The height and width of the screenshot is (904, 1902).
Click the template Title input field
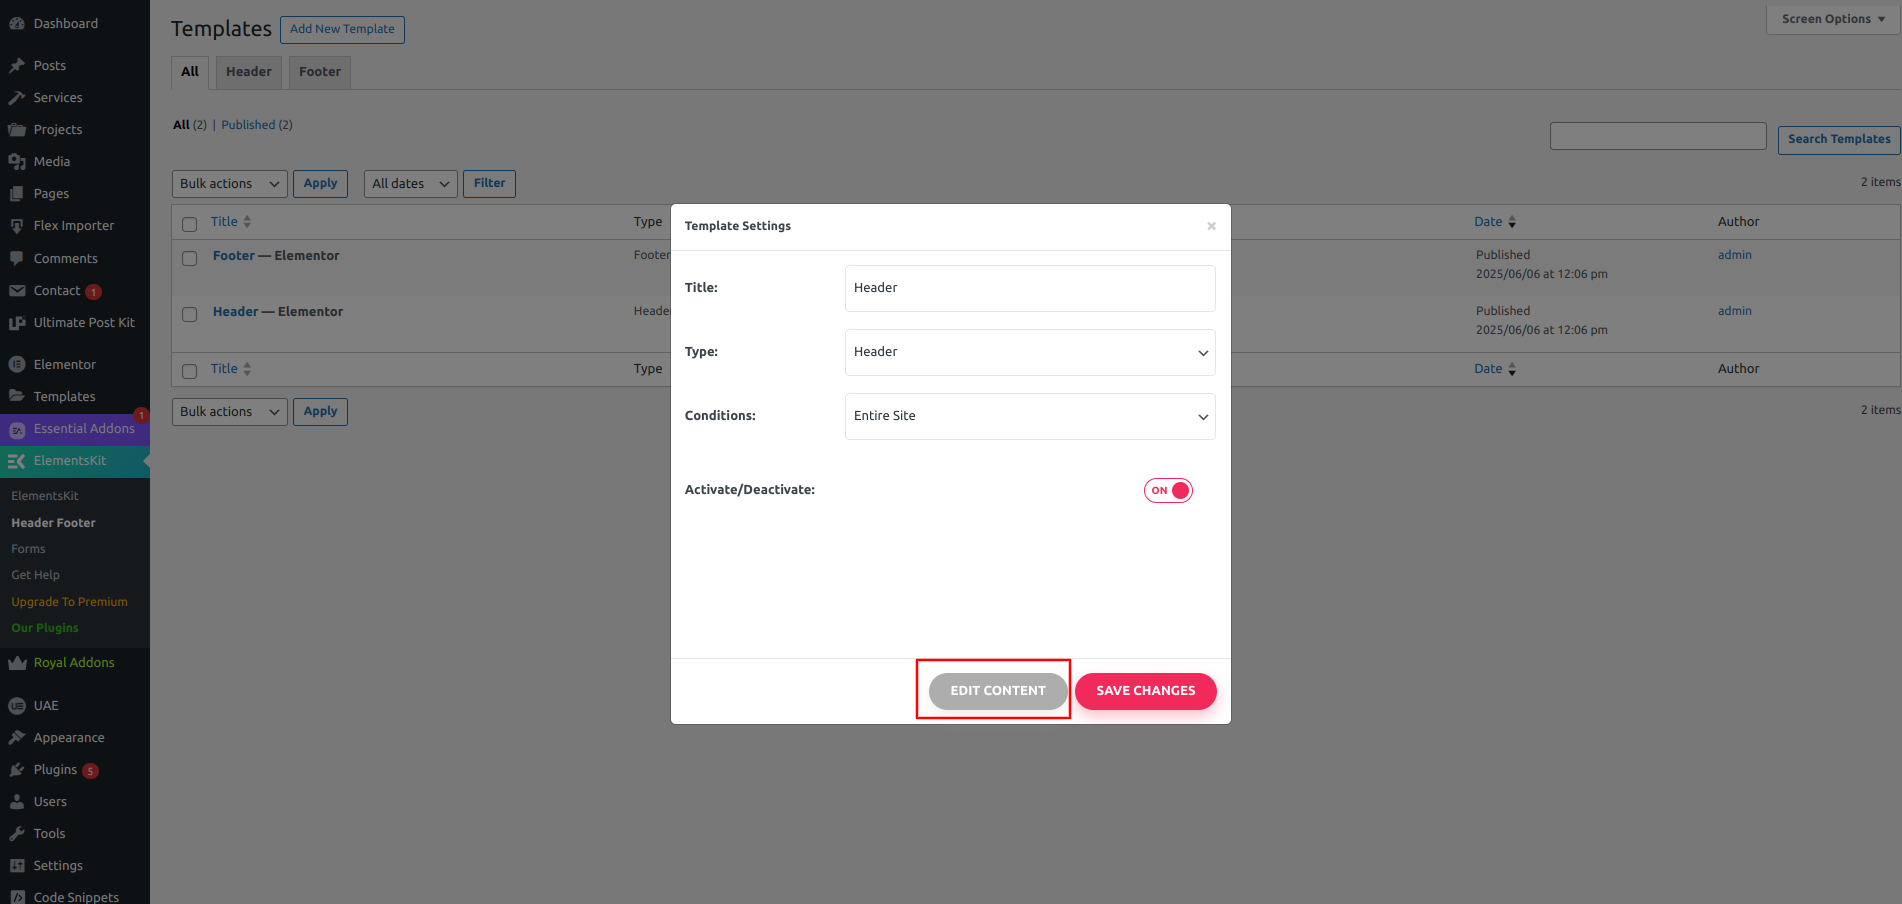pyautogui.click(x=1029, y=288)
